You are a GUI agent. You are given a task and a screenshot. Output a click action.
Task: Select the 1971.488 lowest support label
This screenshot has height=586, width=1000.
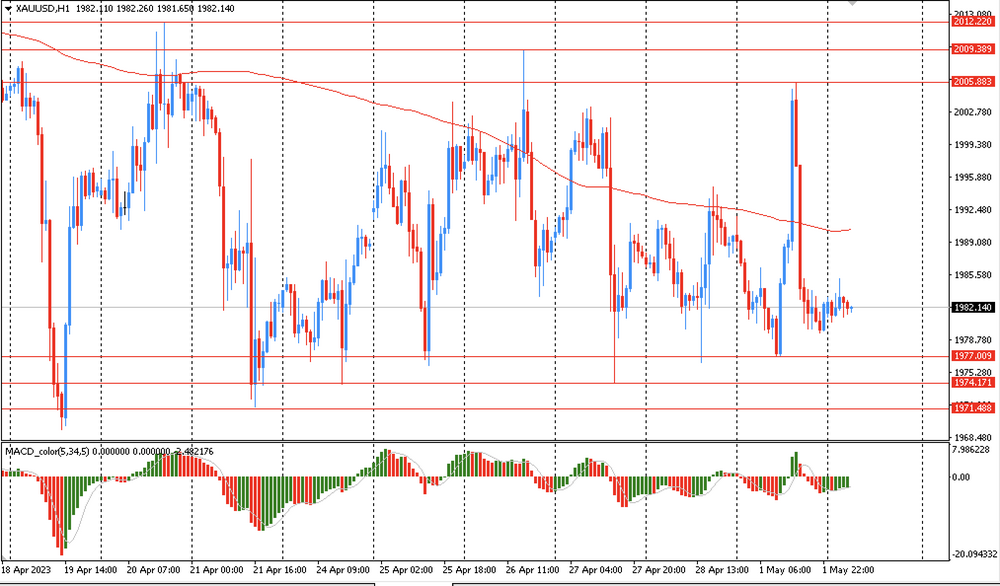(x=973, y=408)
